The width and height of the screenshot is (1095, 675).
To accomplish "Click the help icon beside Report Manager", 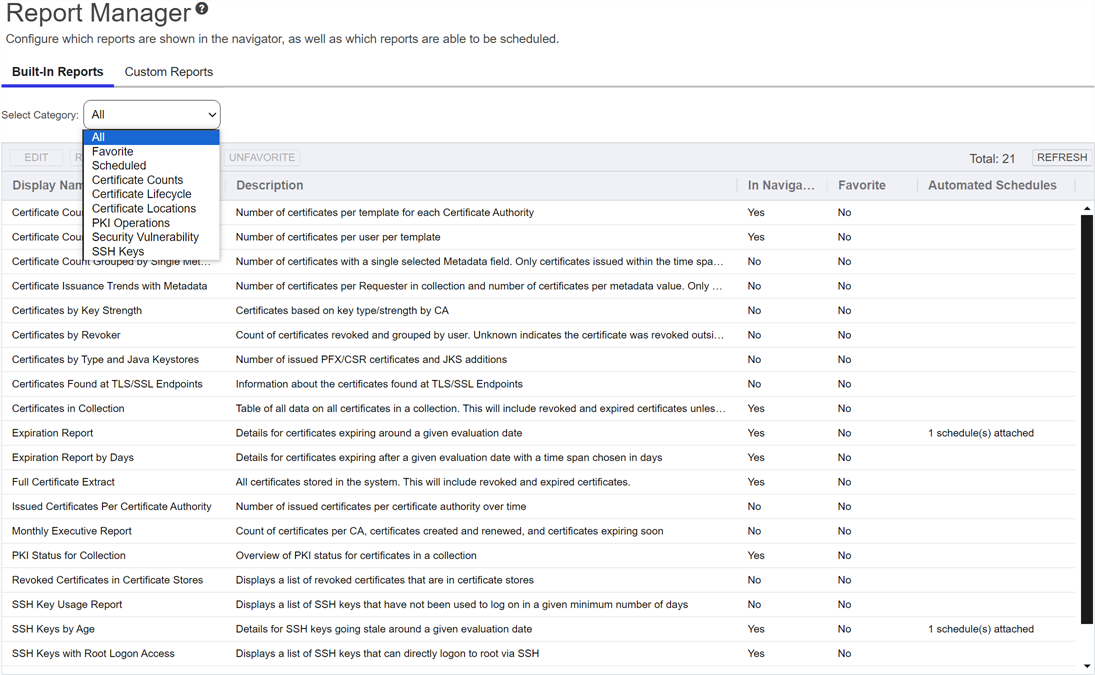I will pyautogui.click(x=202, y=9).
